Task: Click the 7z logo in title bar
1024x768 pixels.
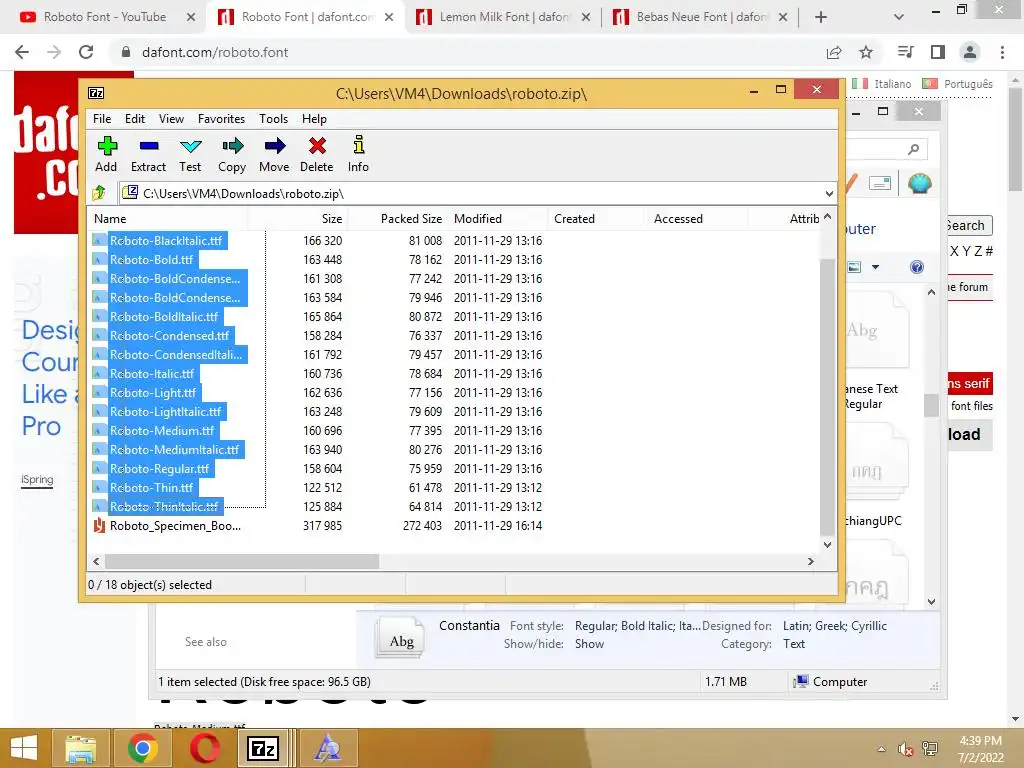Action: [x=96, y=93]
